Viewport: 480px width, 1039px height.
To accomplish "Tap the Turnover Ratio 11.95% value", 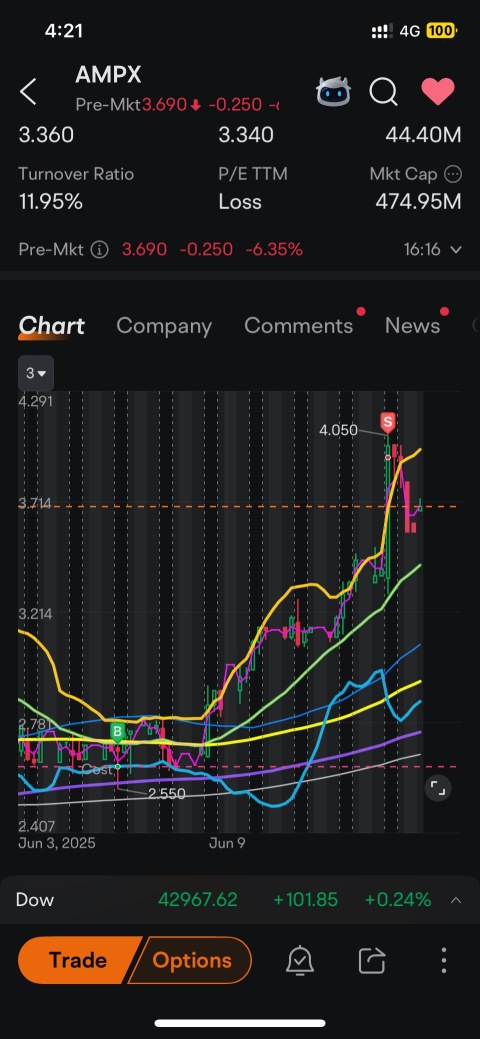I will click(x=50, y=201).
